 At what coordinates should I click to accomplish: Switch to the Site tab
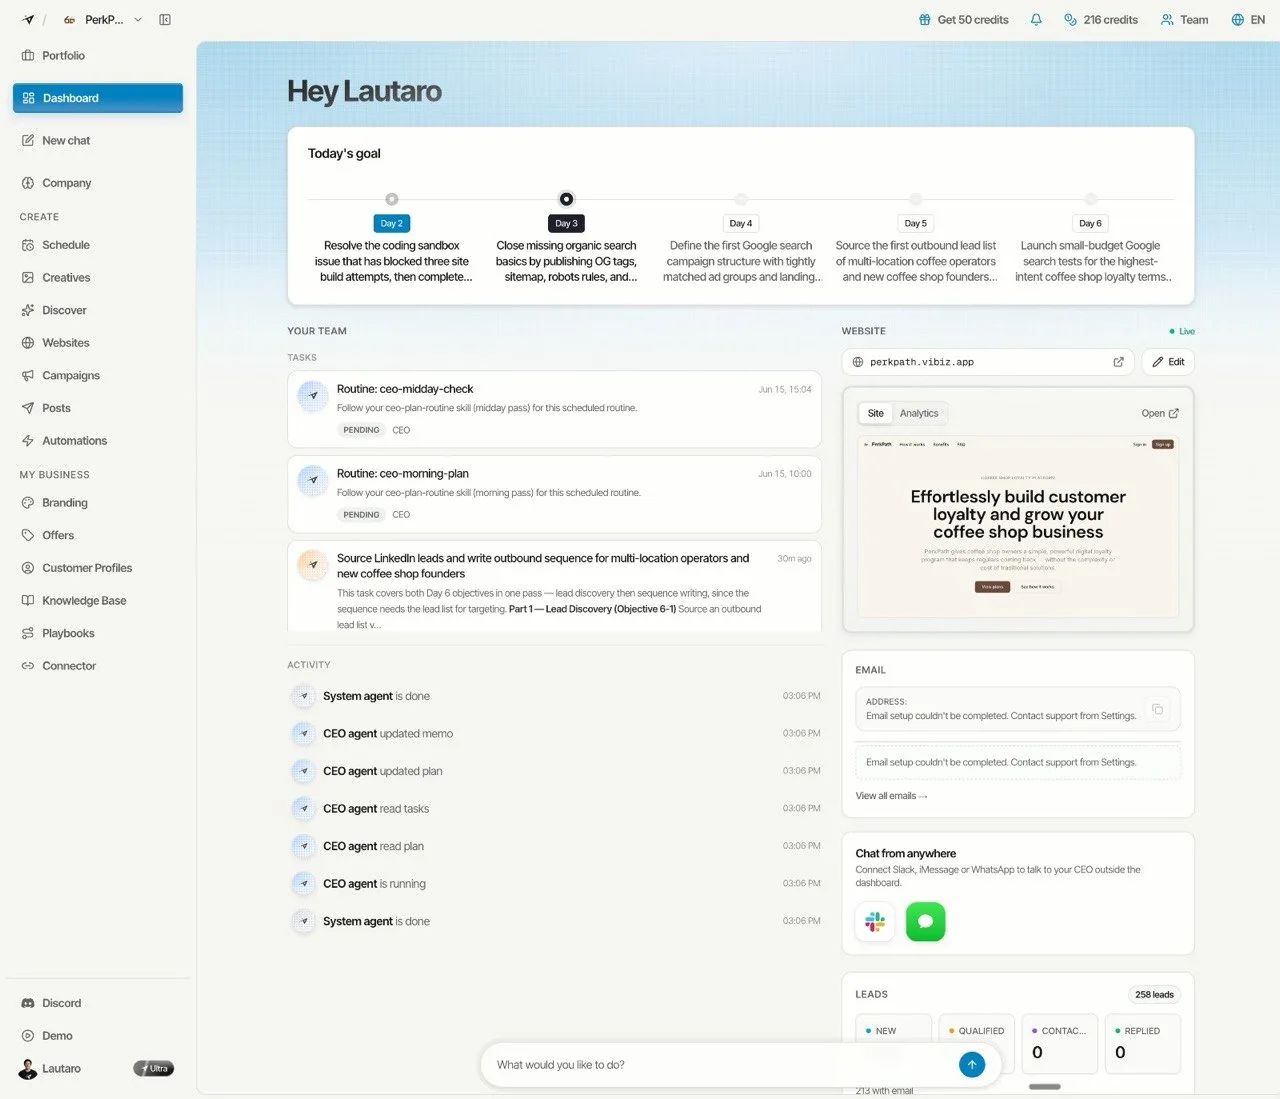point(875,413)
